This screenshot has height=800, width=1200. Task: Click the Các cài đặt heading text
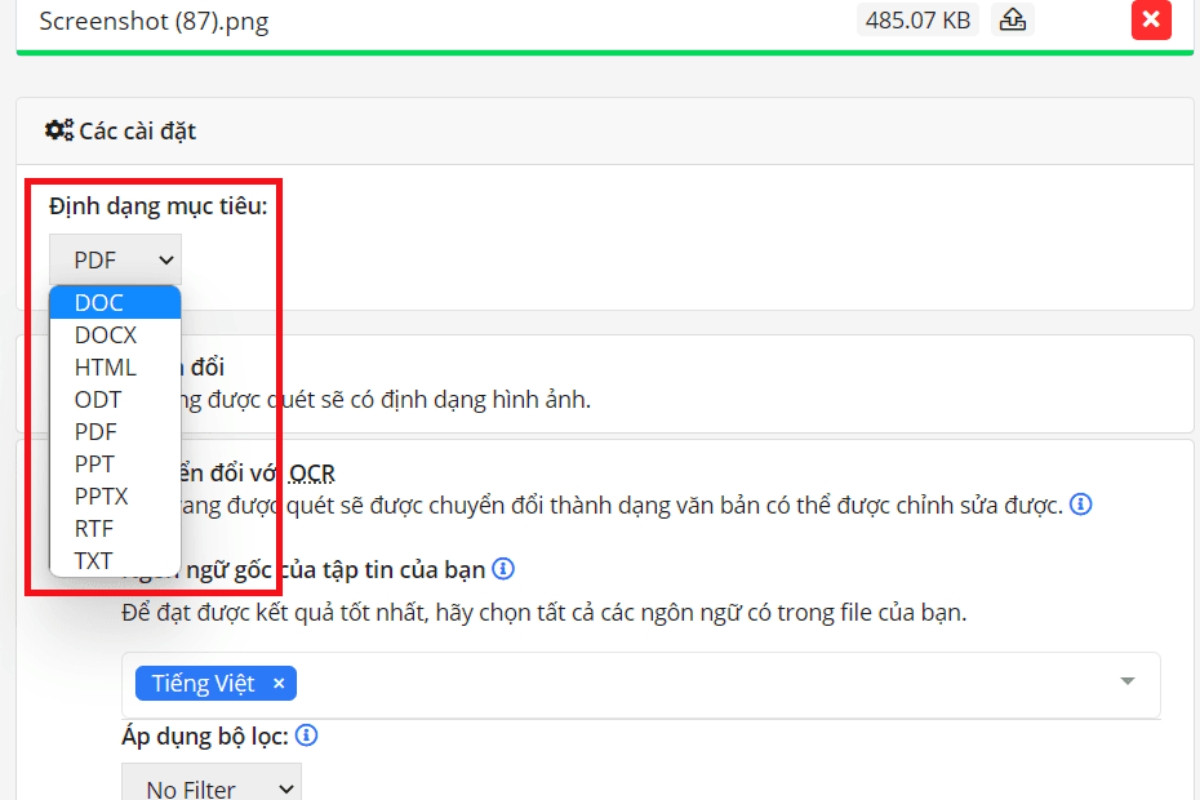pyautogui.click(x=138, y=131)
